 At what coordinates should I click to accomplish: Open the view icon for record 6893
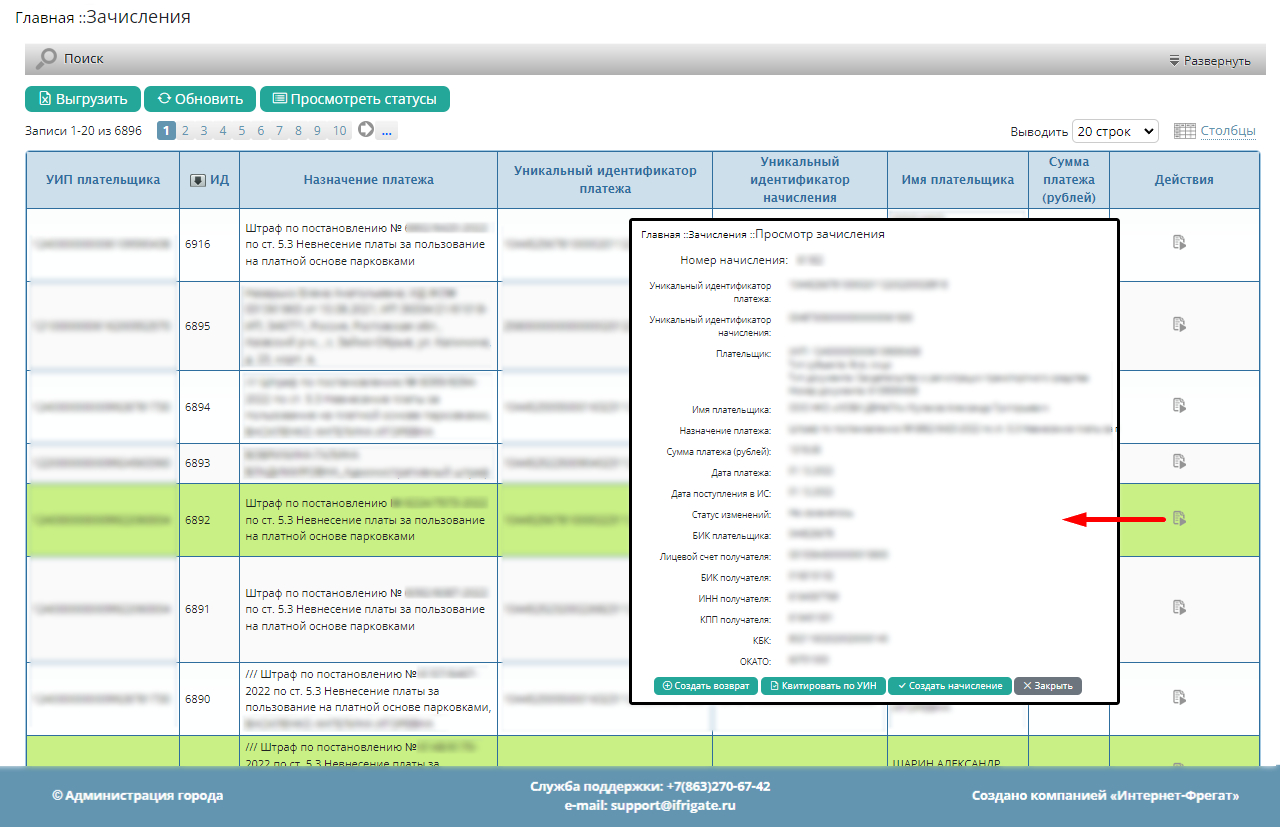pyautogui.click(x=1179, y=461)
